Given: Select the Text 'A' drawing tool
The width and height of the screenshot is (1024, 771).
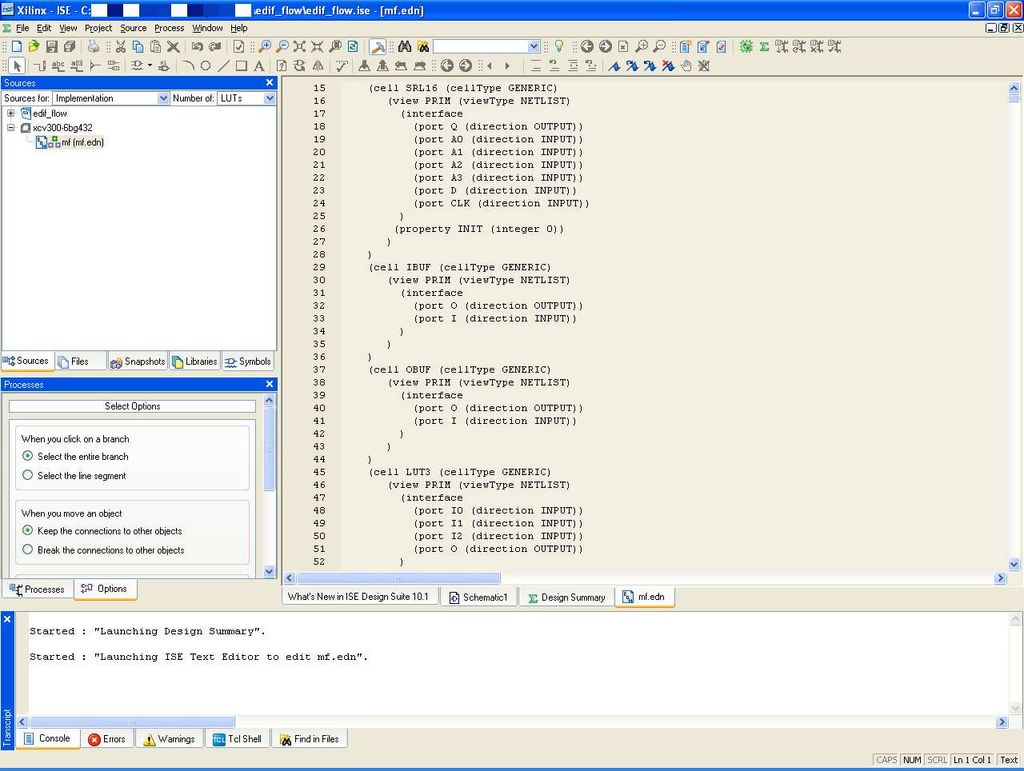Looking at the screenshot, I should (x=258, y=66).
